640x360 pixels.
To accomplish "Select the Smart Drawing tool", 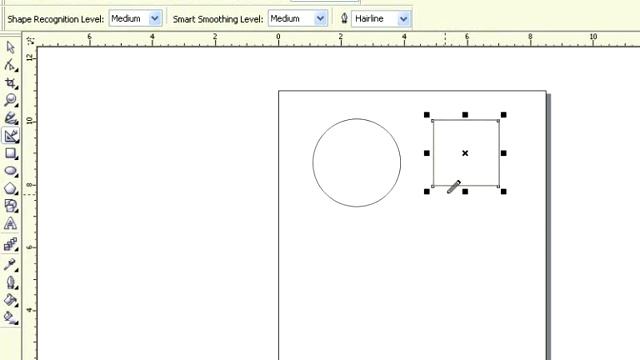I will (10, 136).
